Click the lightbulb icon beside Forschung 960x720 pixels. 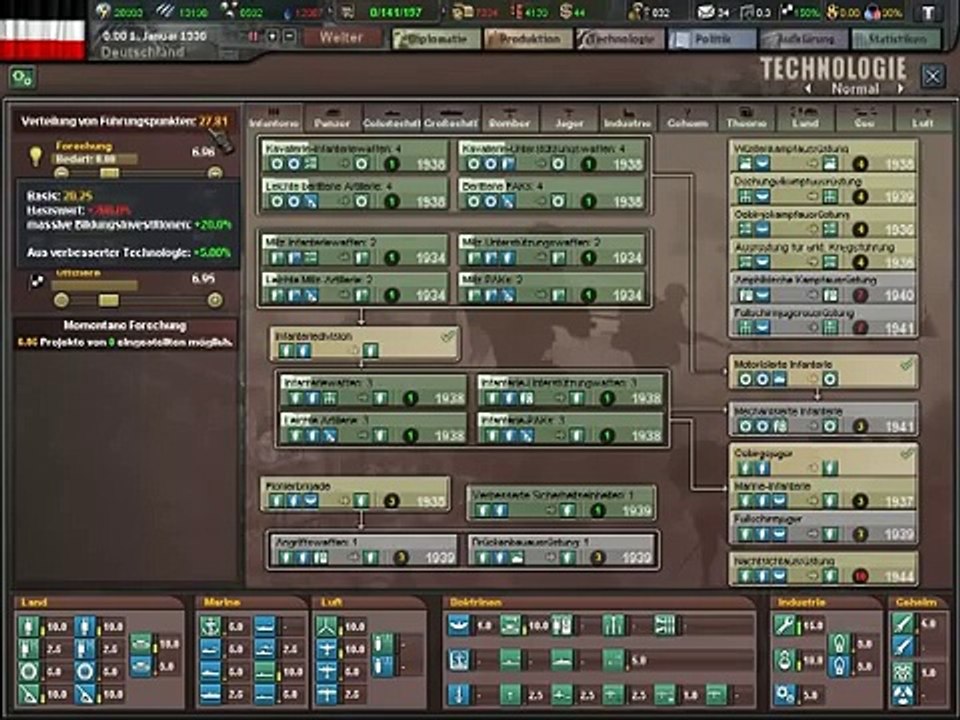pos(36,156)
